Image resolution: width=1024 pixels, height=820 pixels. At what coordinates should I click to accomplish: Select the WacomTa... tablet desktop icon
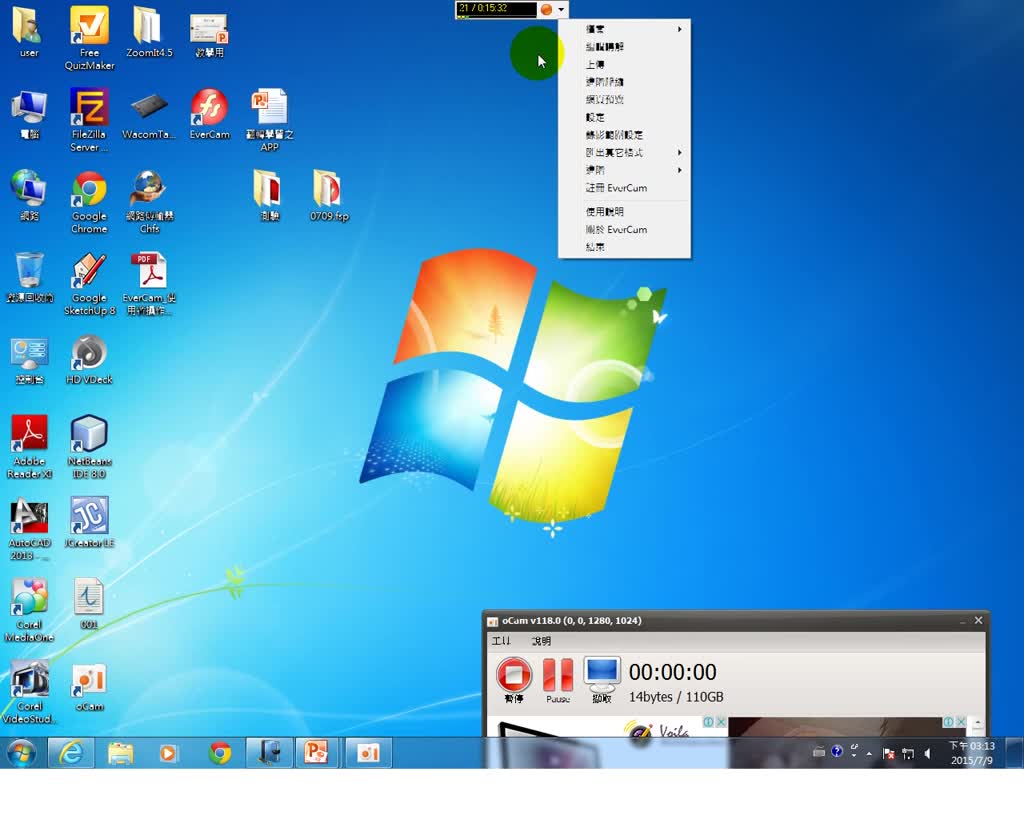click(149, 115)
